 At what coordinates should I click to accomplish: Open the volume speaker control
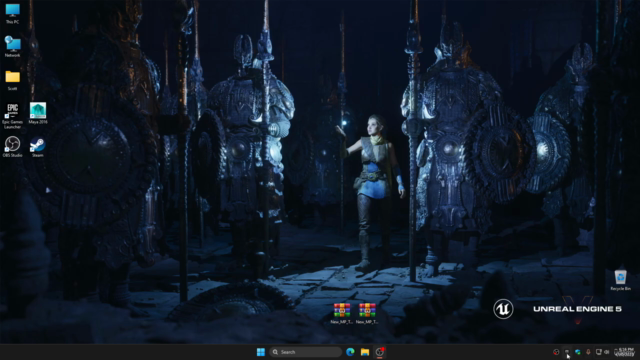click(x=607, y=352)
